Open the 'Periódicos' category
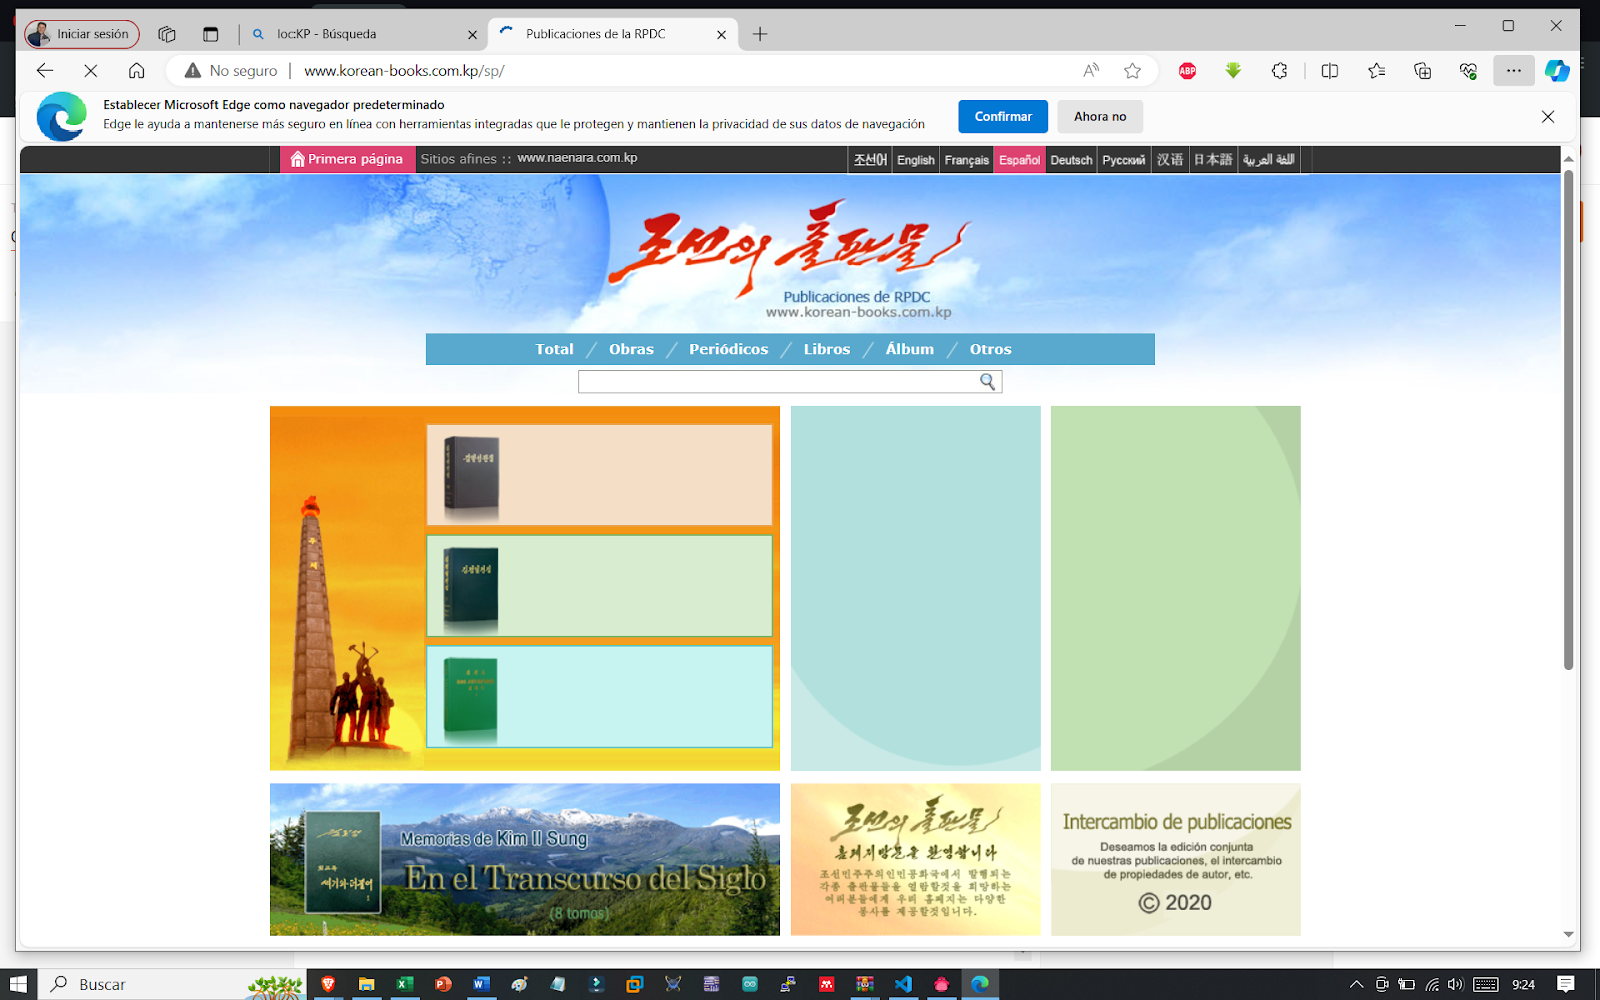The height and width of the screenshot is (1000, 1600). point(728,349)
